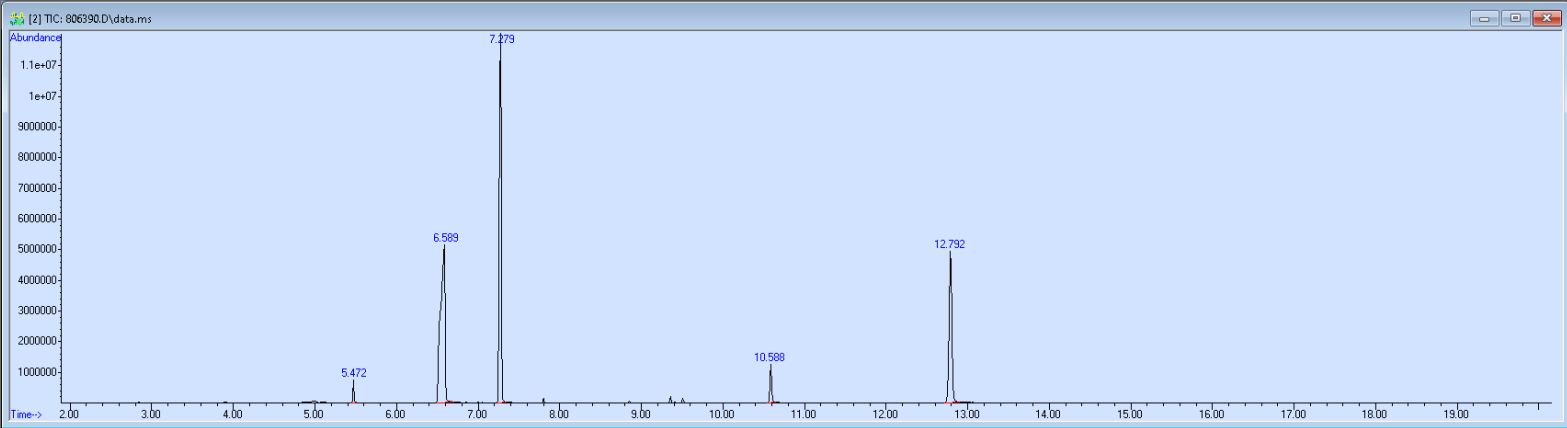Viewport: 1567px width, 428px height.
Task: Select the peak labeled 12.792
Action: 950,244
